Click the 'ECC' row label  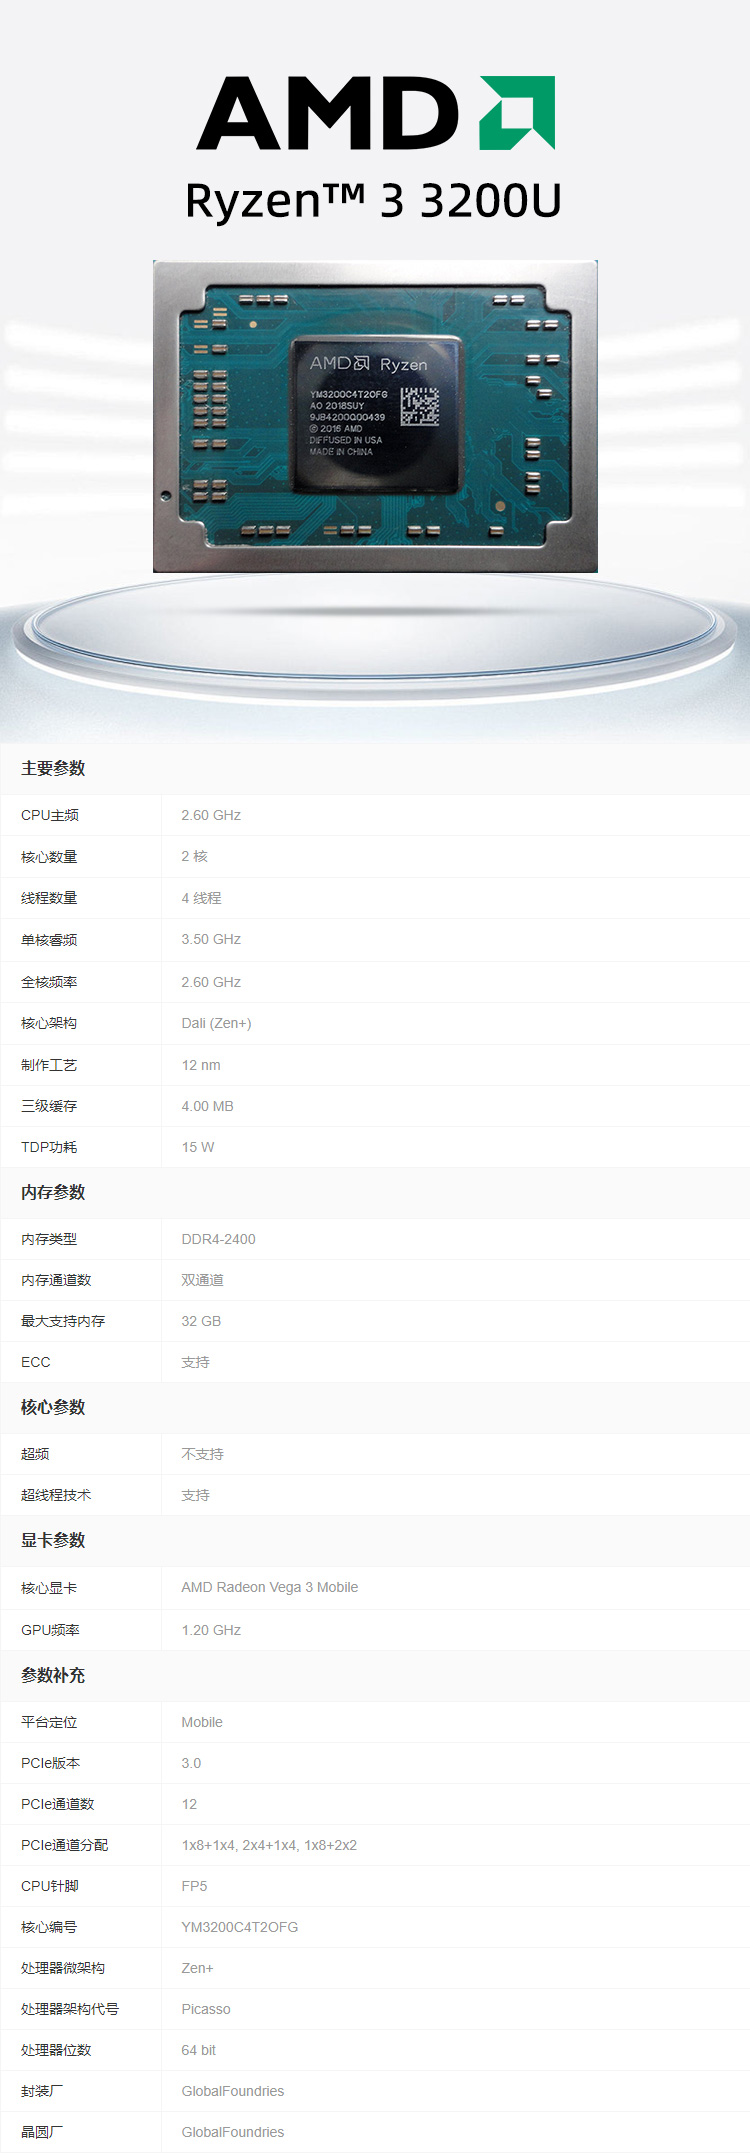click(35, 1362)
